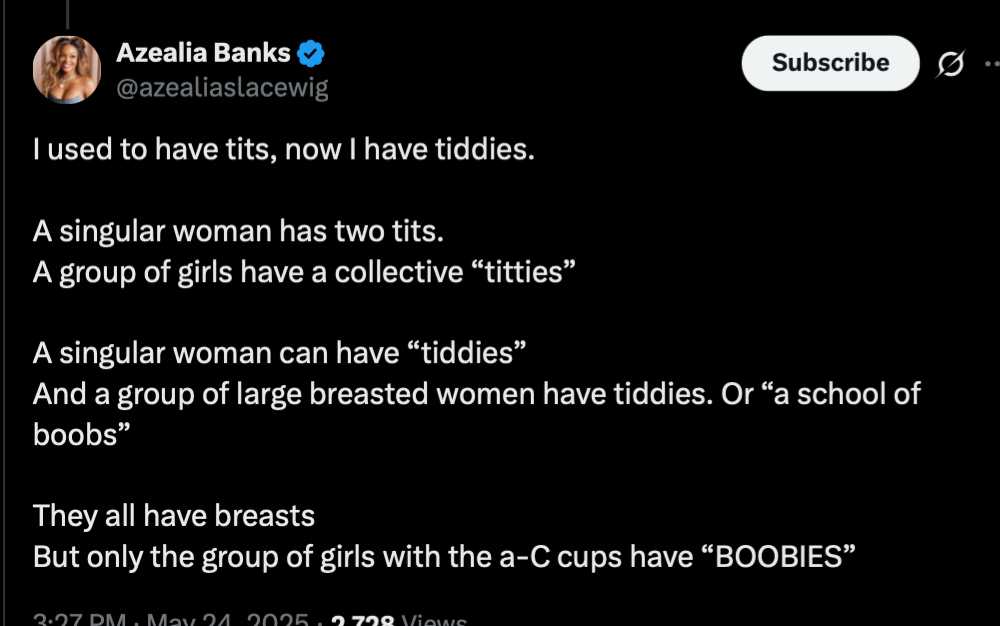Viewport: 1000px width, 626px height.
Task: Click the Subscribe button
Action: (830, 62)
